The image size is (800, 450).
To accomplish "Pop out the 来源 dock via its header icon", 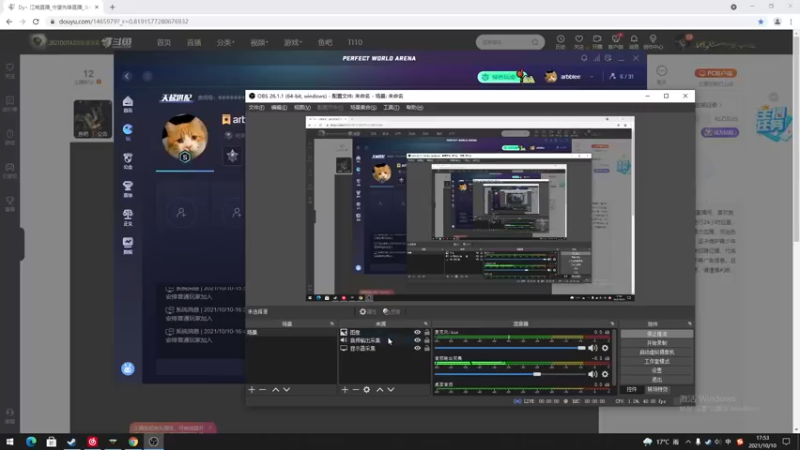I will click(x=426, y=324).
